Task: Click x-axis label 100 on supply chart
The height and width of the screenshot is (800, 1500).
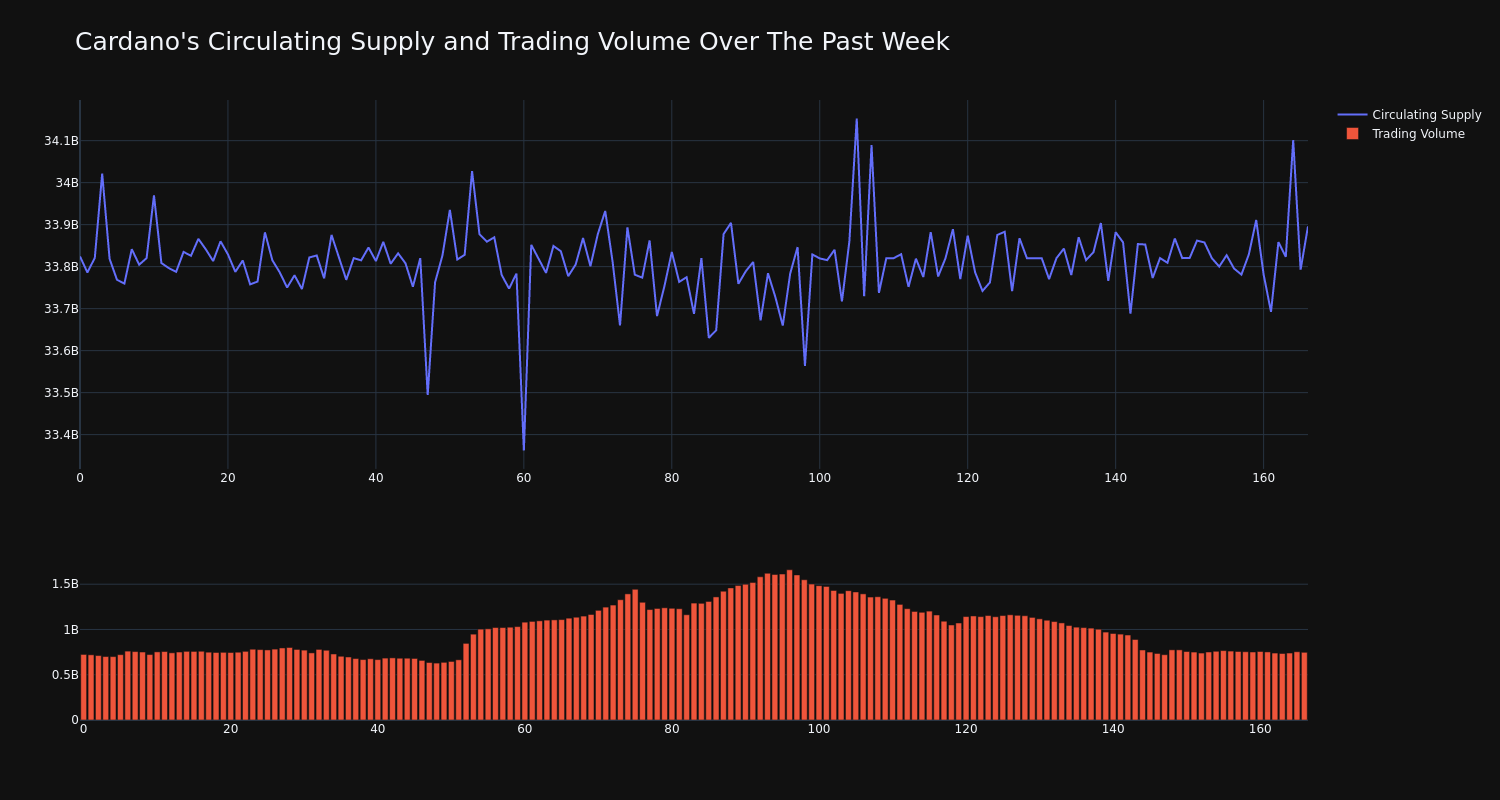Action: (820, 478)
